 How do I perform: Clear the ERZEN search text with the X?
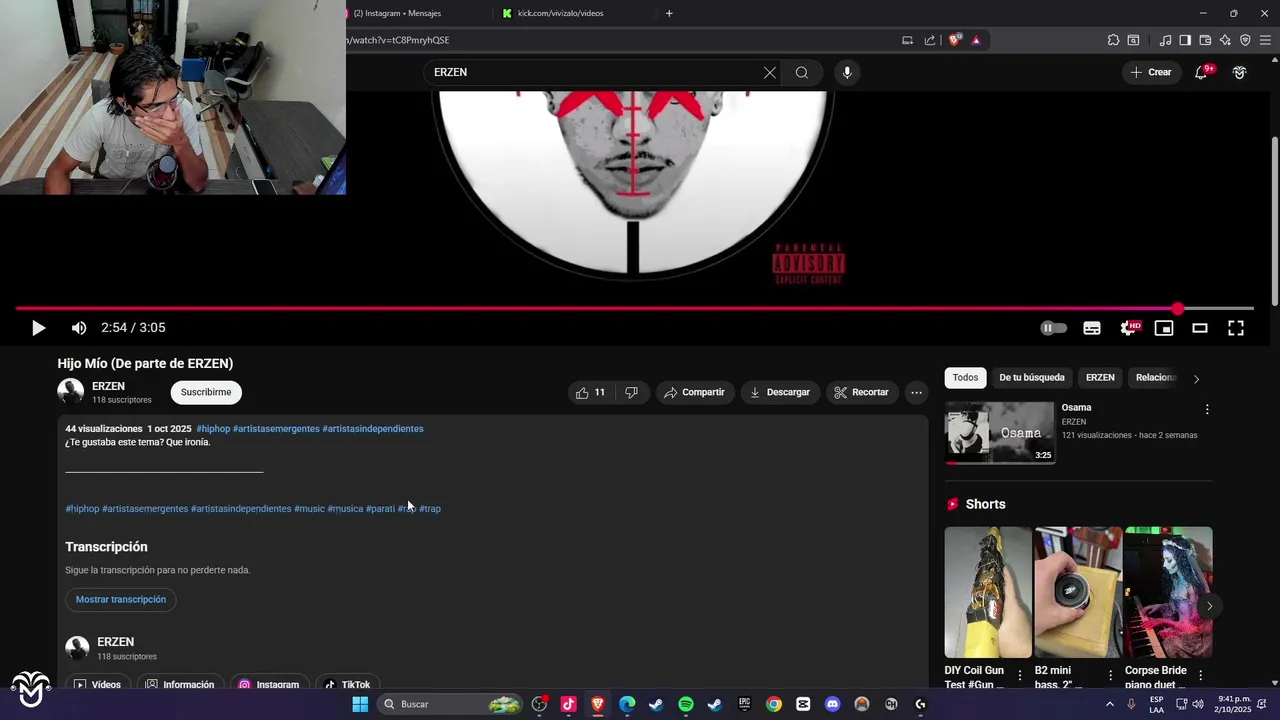769,73
